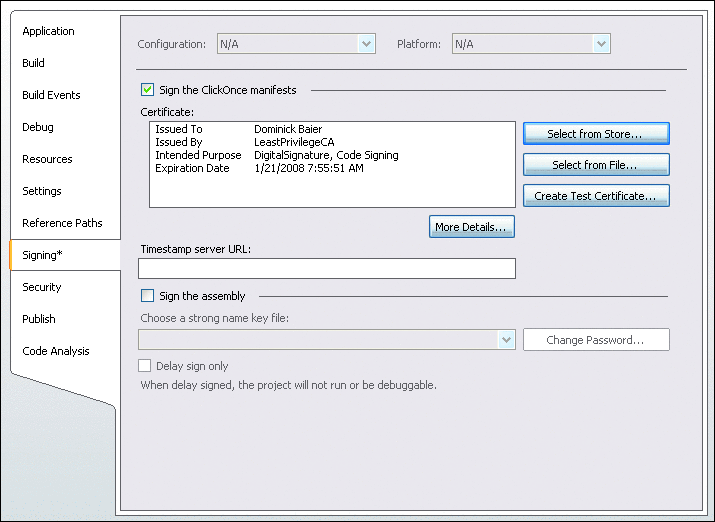Open the Code Analysis tab
This screenshot has height=522, width=715.
56,351
